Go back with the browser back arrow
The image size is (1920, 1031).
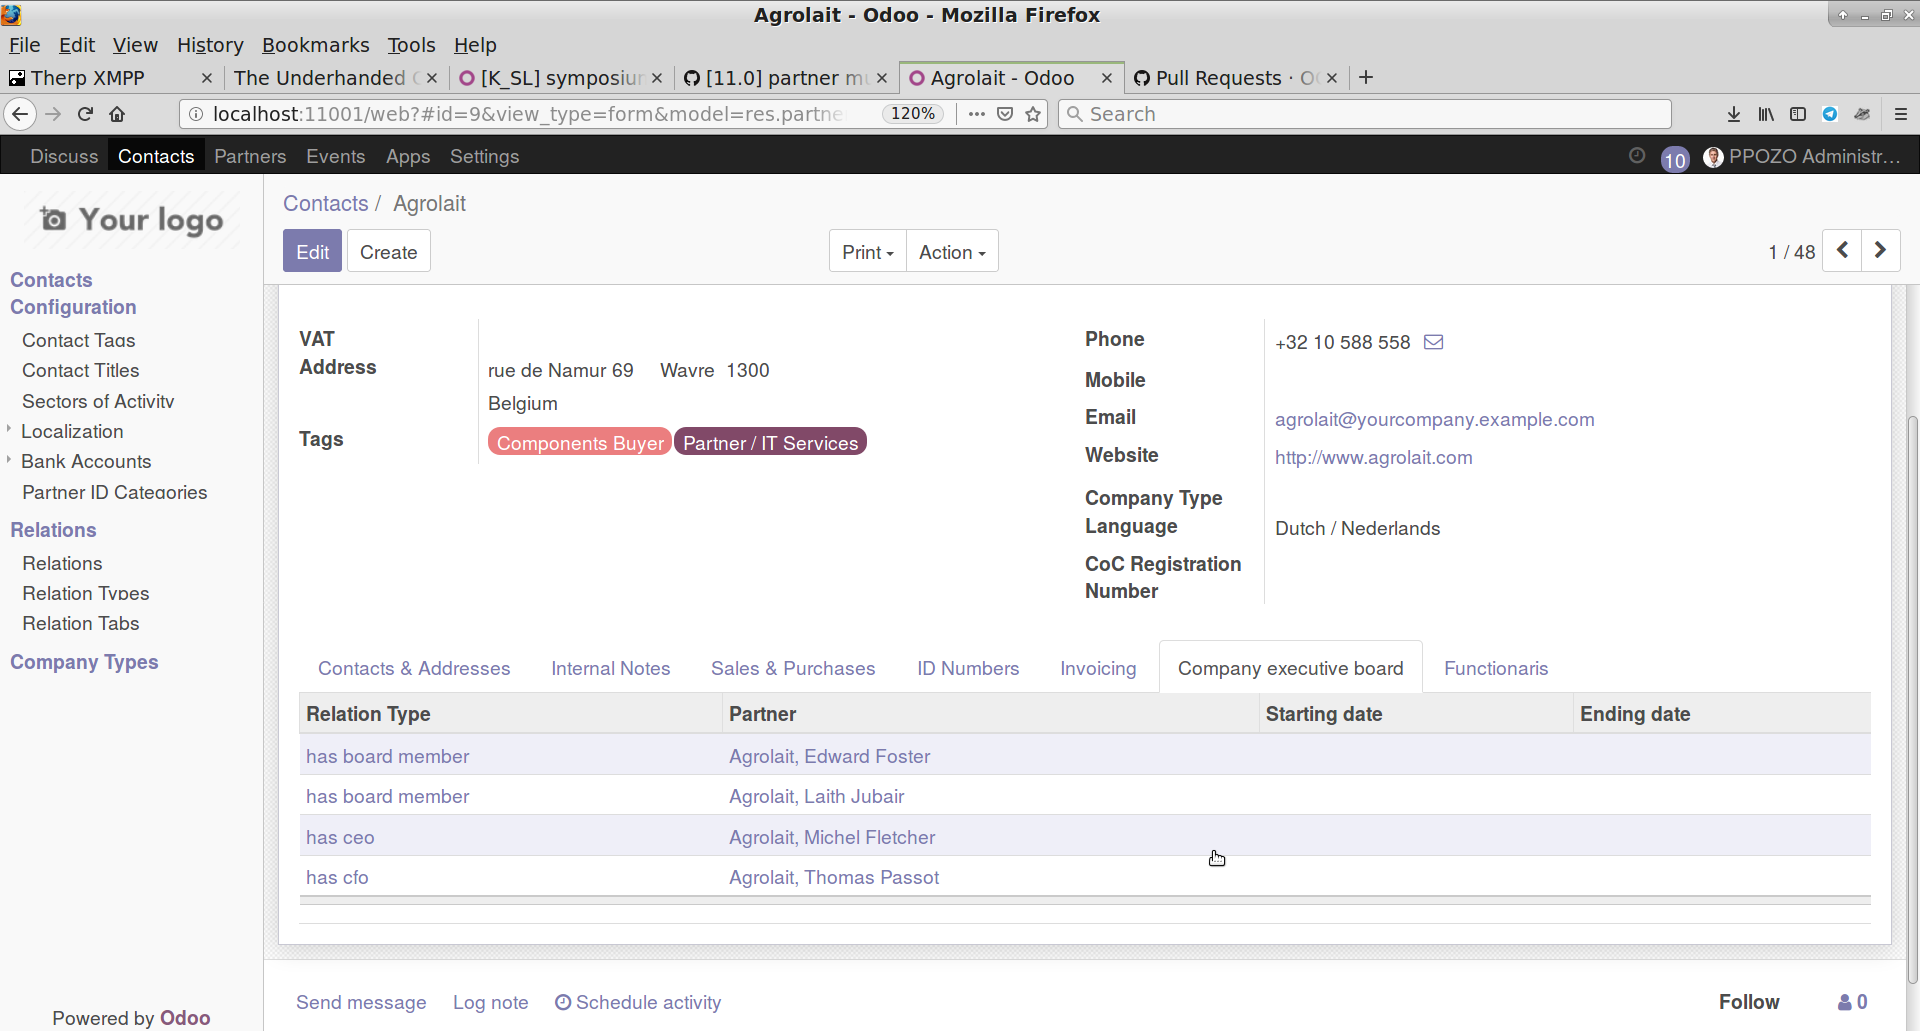coord(20,114)
